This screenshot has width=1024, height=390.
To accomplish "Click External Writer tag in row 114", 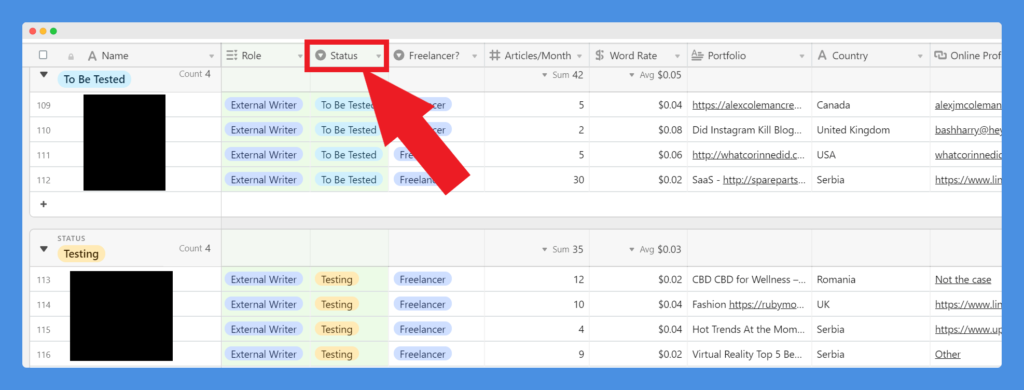I will (x=264, y=304).
